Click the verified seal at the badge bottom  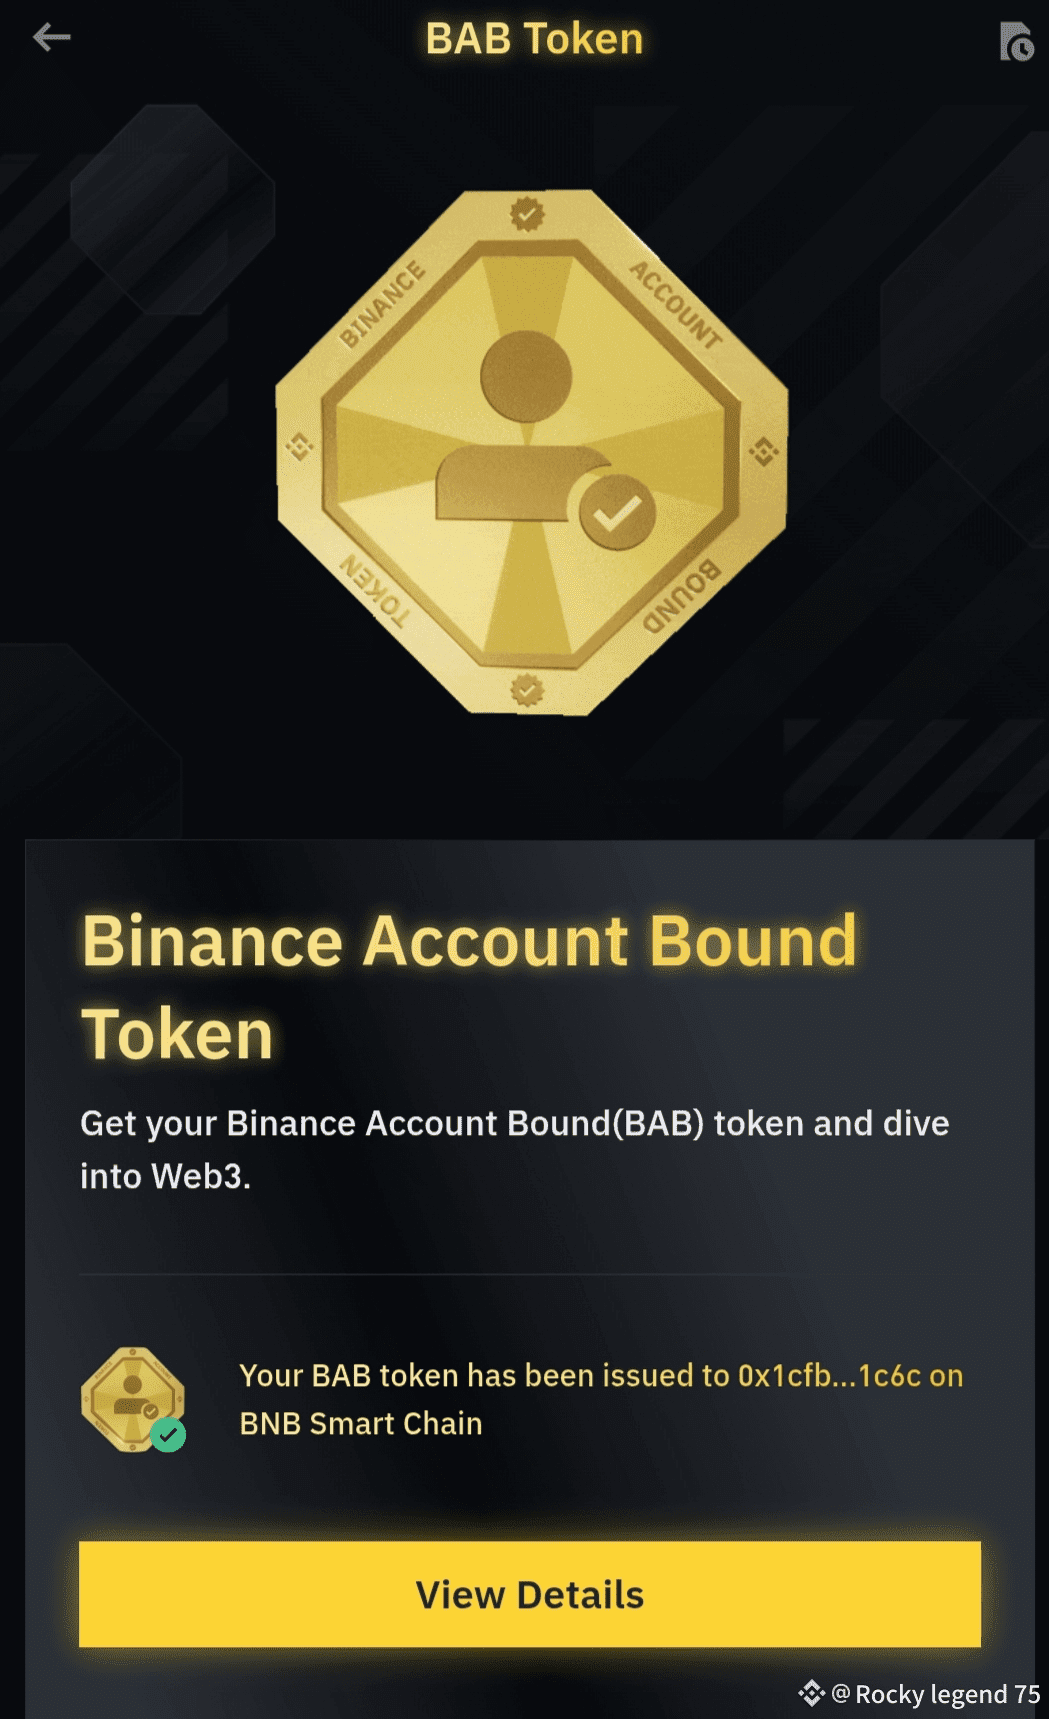point(527,690)
